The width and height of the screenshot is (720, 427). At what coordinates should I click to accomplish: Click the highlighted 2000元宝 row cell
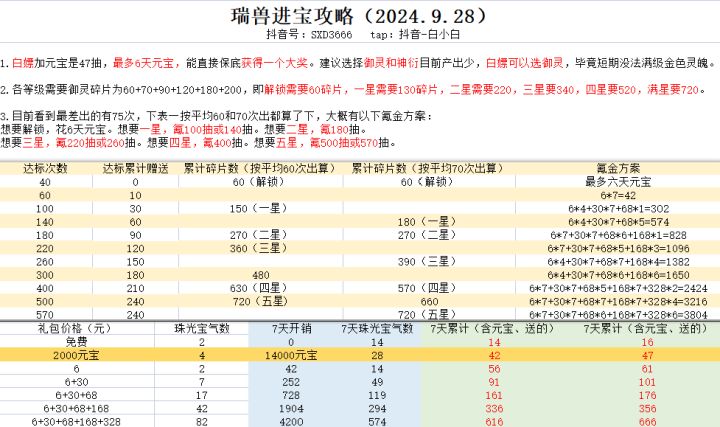[x=76, y=355]
